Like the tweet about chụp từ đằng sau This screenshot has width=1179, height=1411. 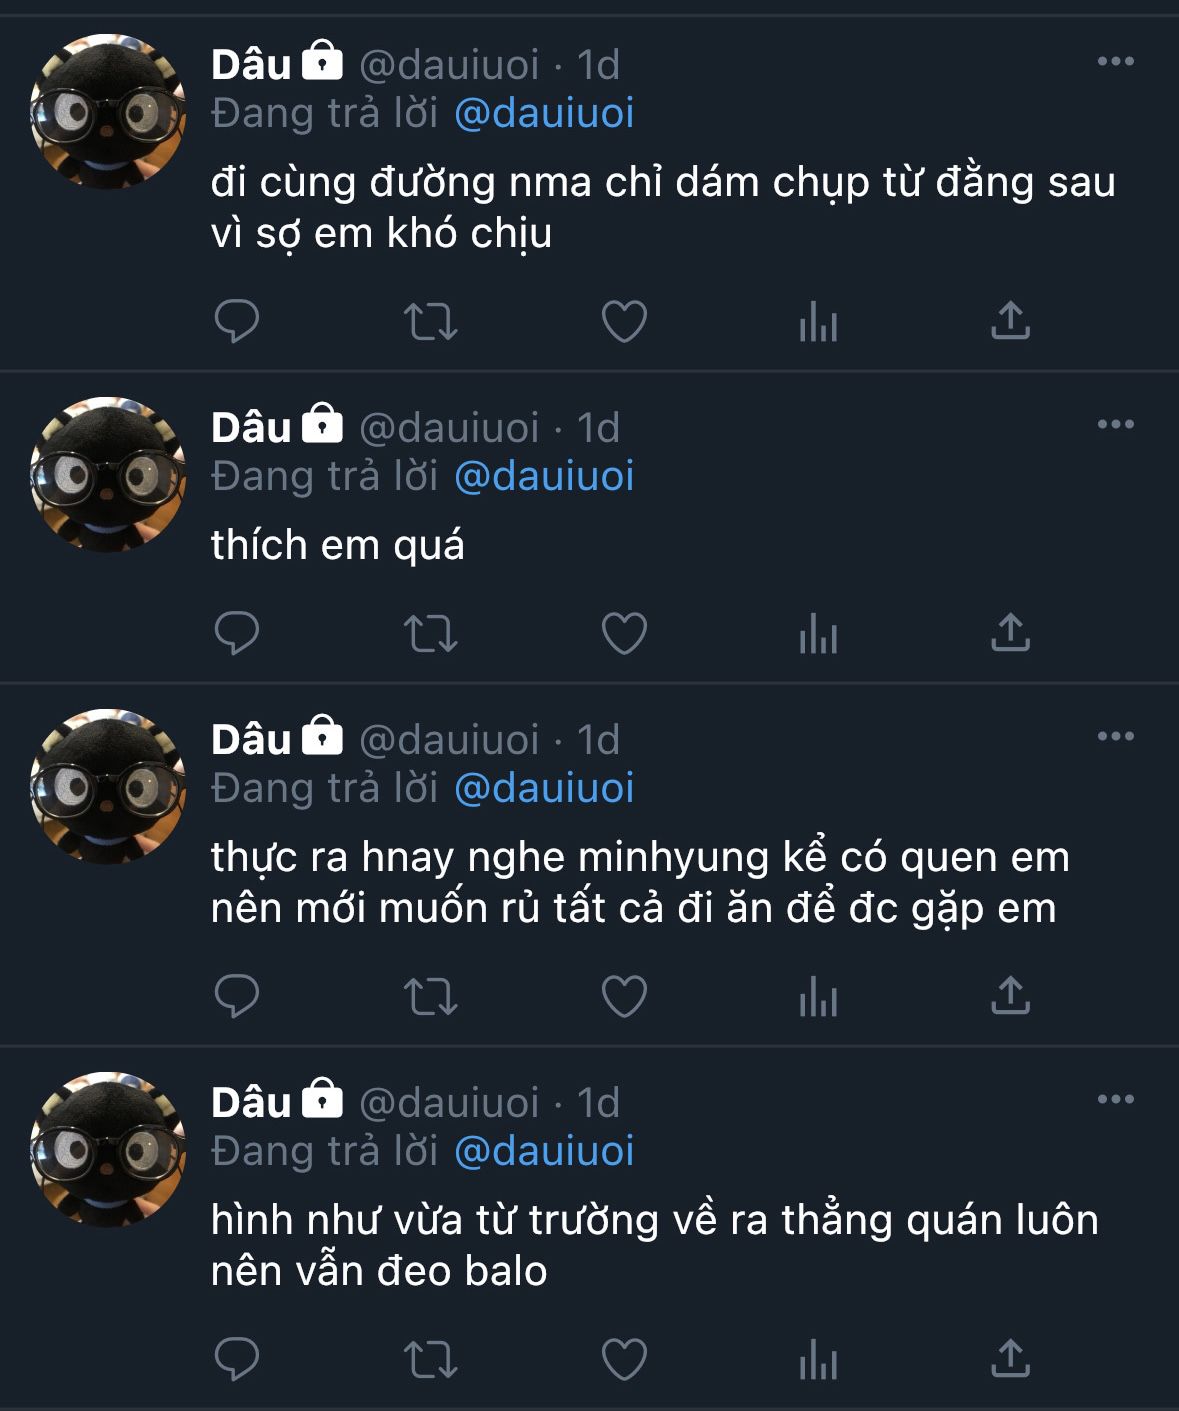(x=624, y=321)
